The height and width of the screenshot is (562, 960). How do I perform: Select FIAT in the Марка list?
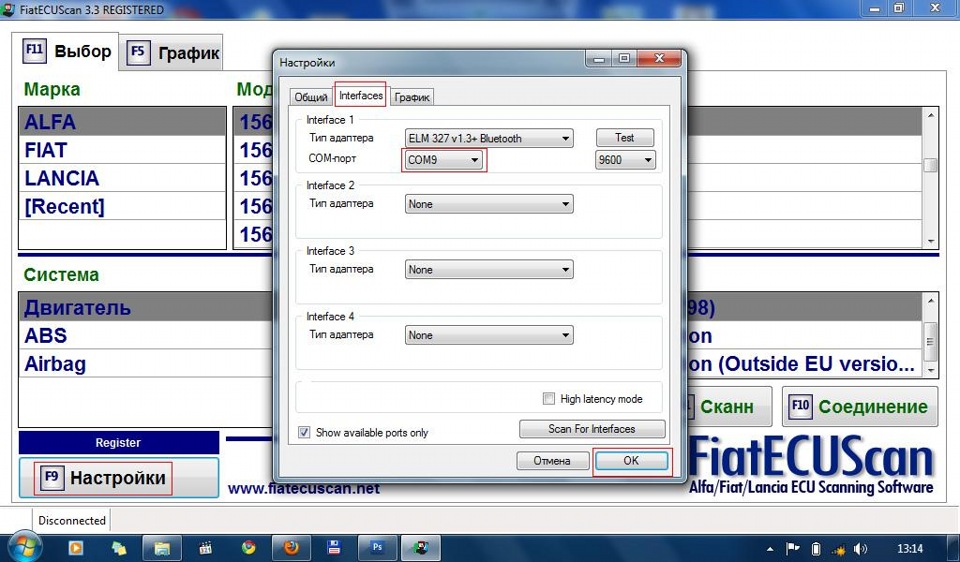tap(122, 149)
